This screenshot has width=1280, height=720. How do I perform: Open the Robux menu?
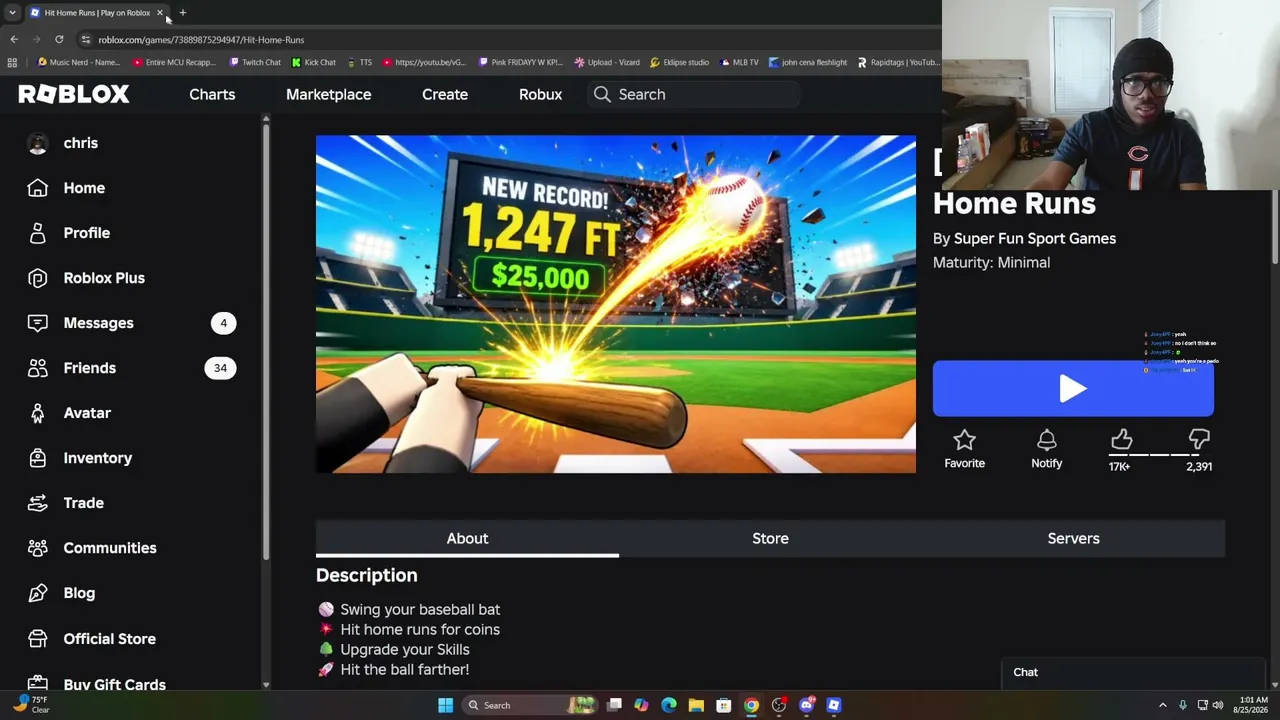coord(540,94)
